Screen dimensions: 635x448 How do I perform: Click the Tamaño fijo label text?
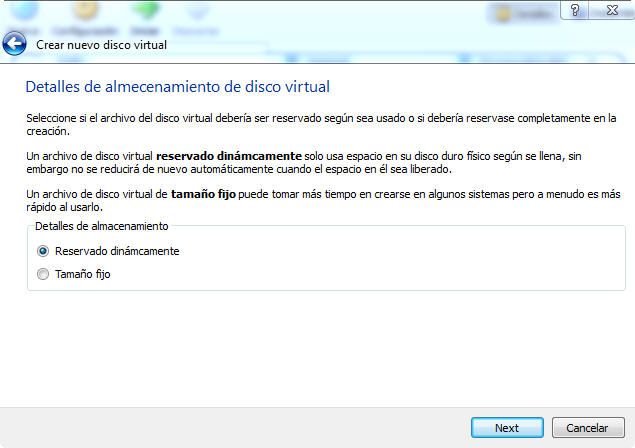(x=83, y=274)
